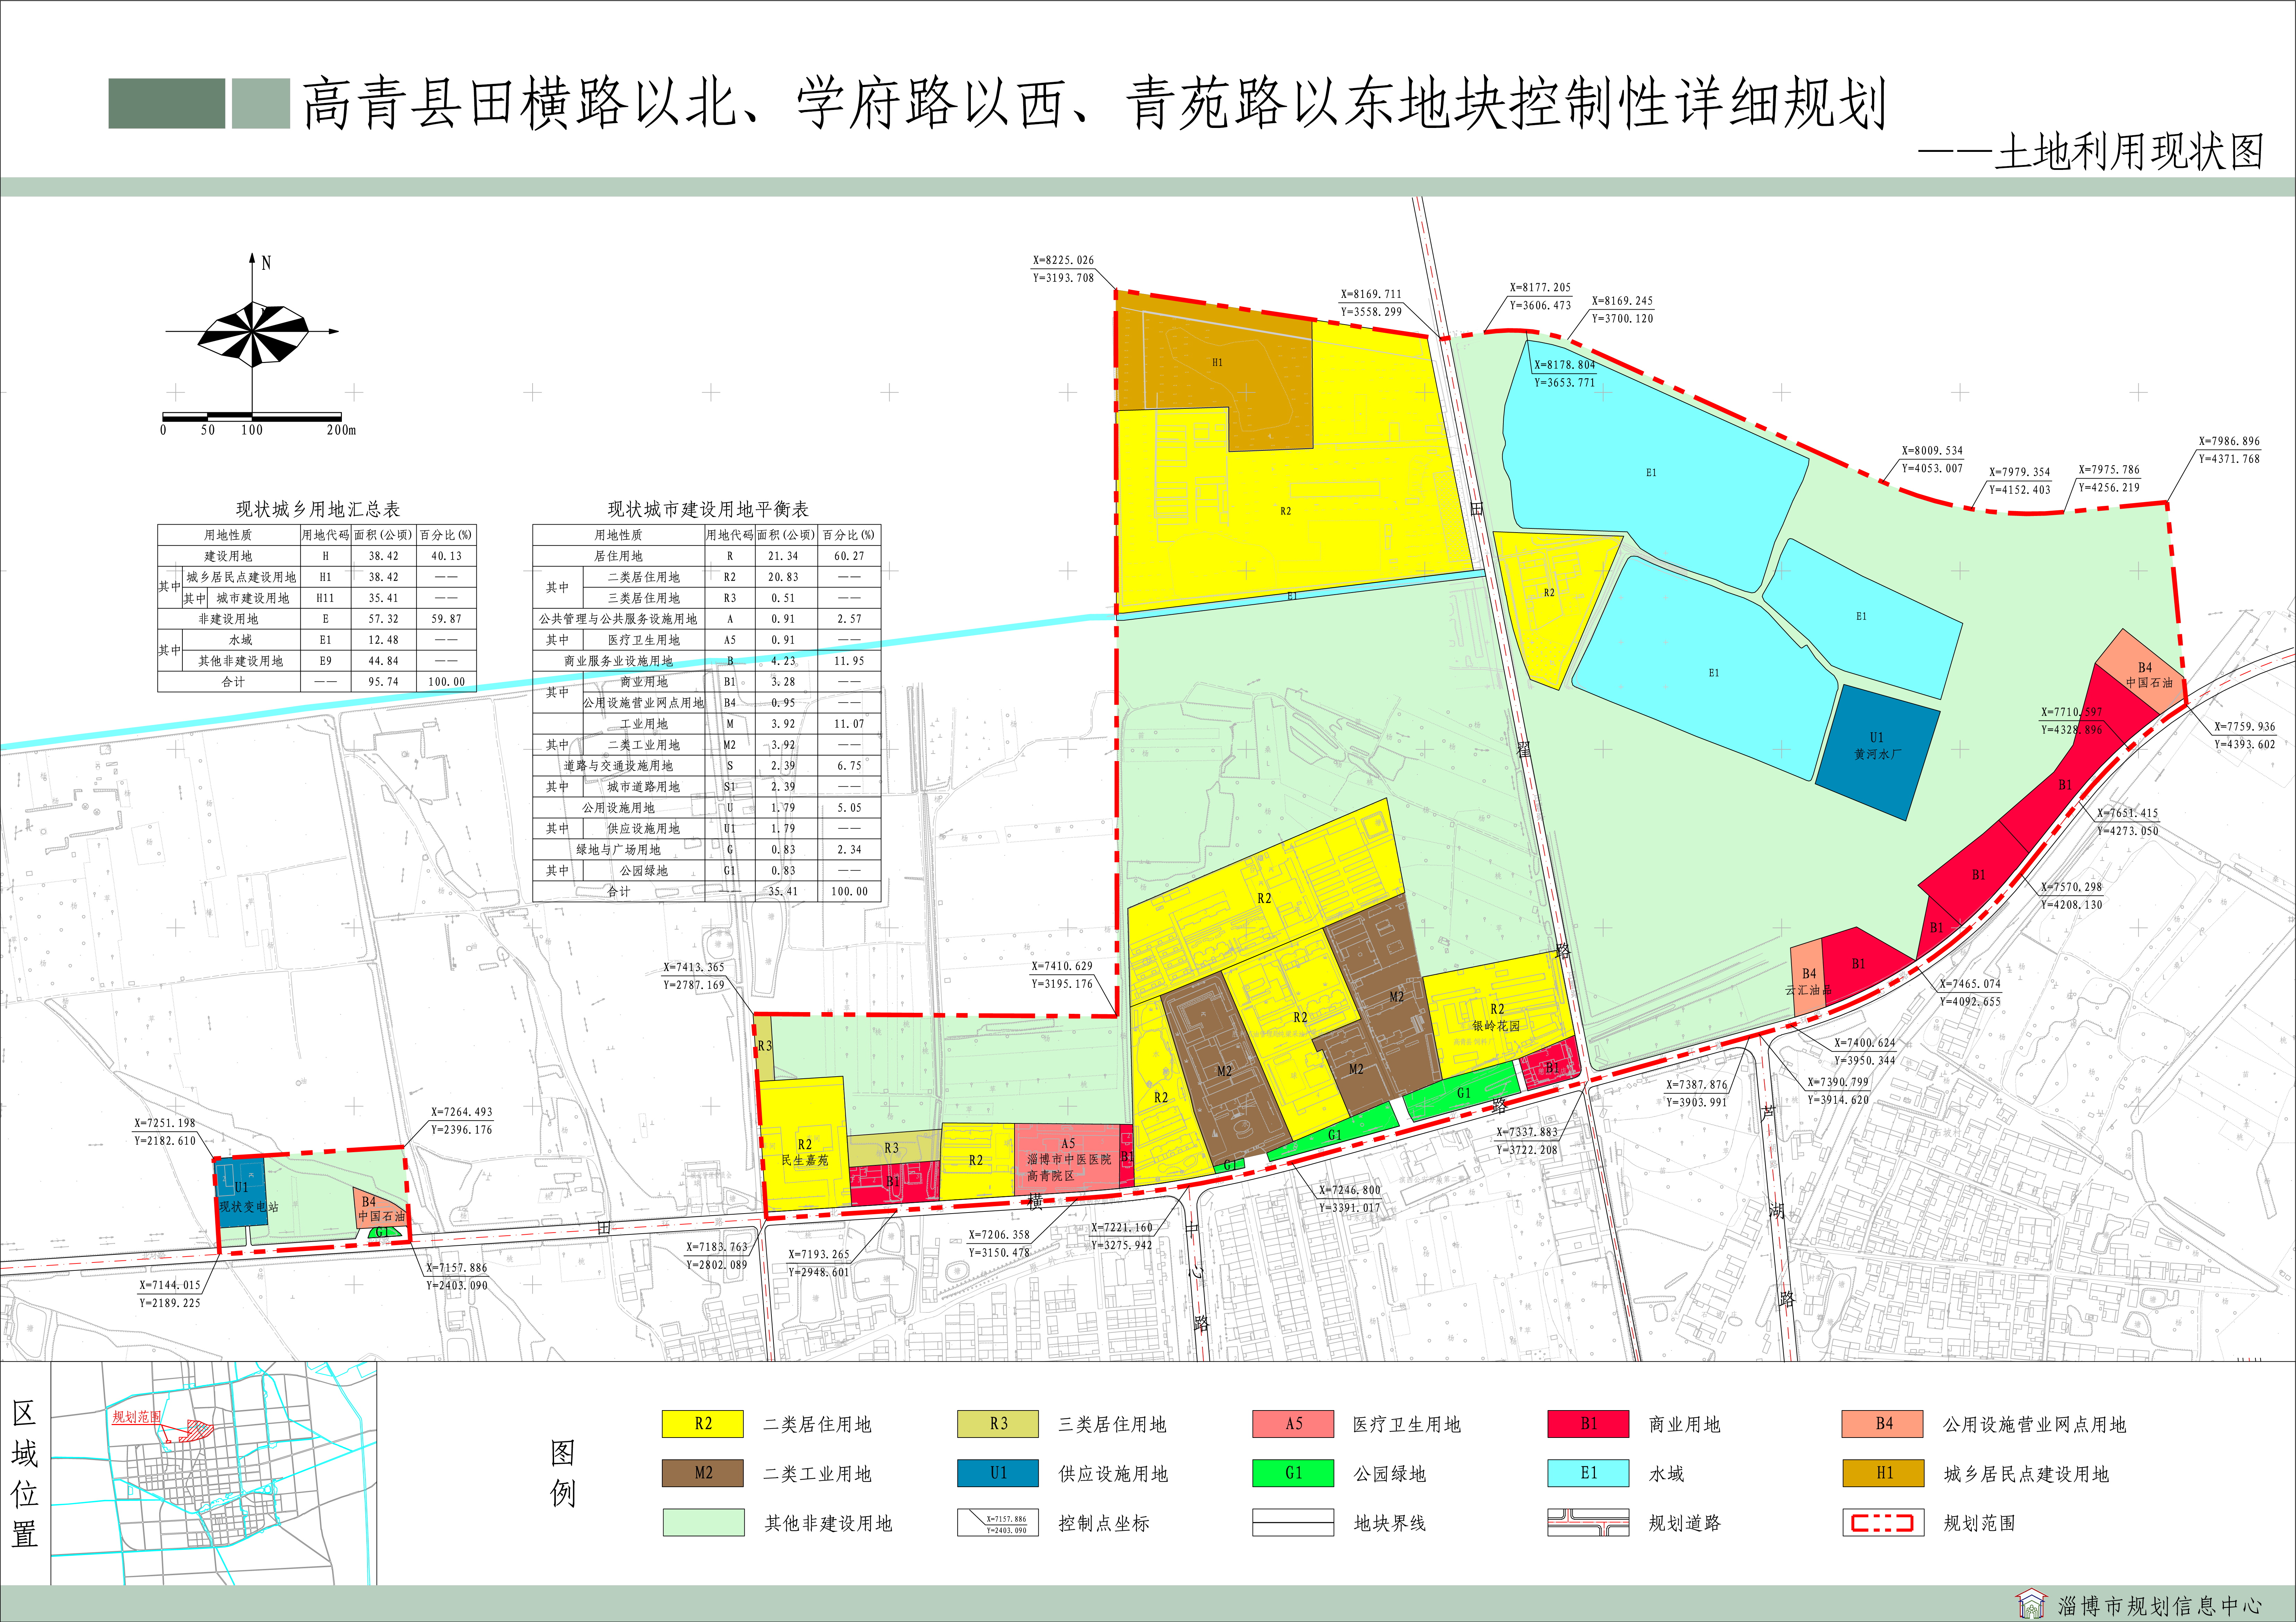Click the 城乡居民点建设用地 legend text
Image resolution: width=2296 pixels, height=1622 pixels.
click(2026, 1474)
